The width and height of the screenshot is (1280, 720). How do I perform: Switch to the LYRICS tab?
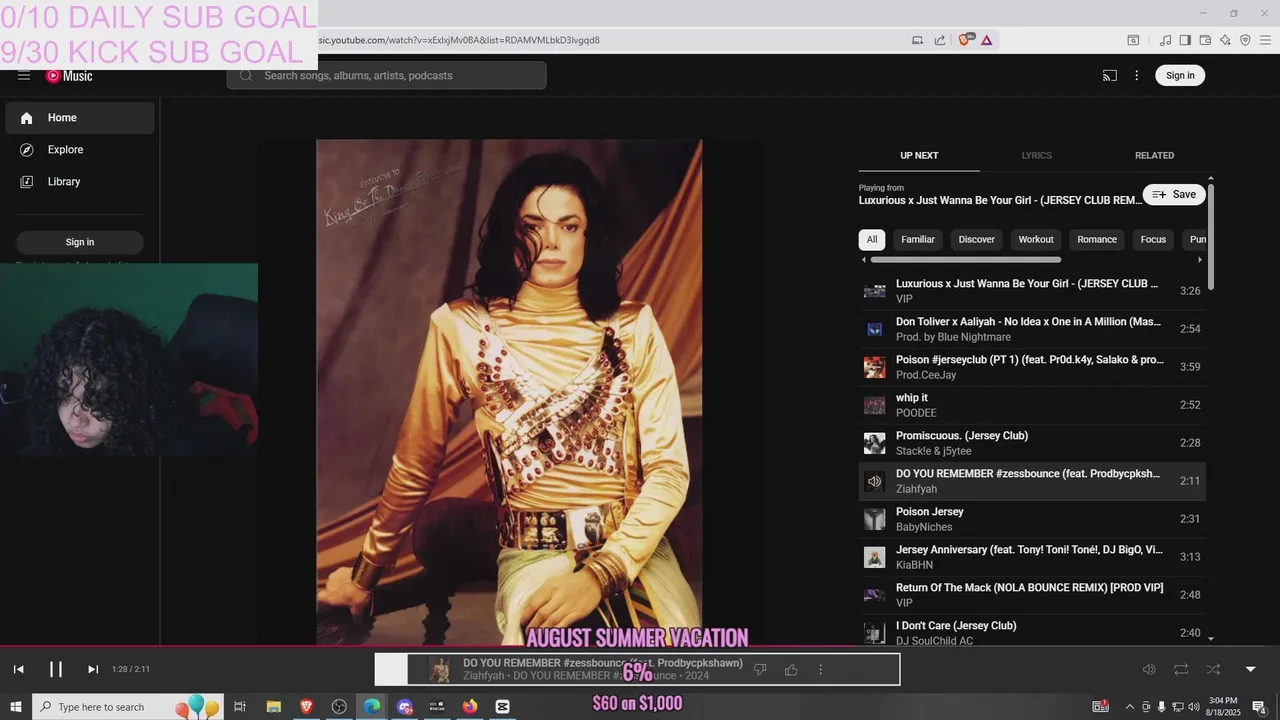1036,155
